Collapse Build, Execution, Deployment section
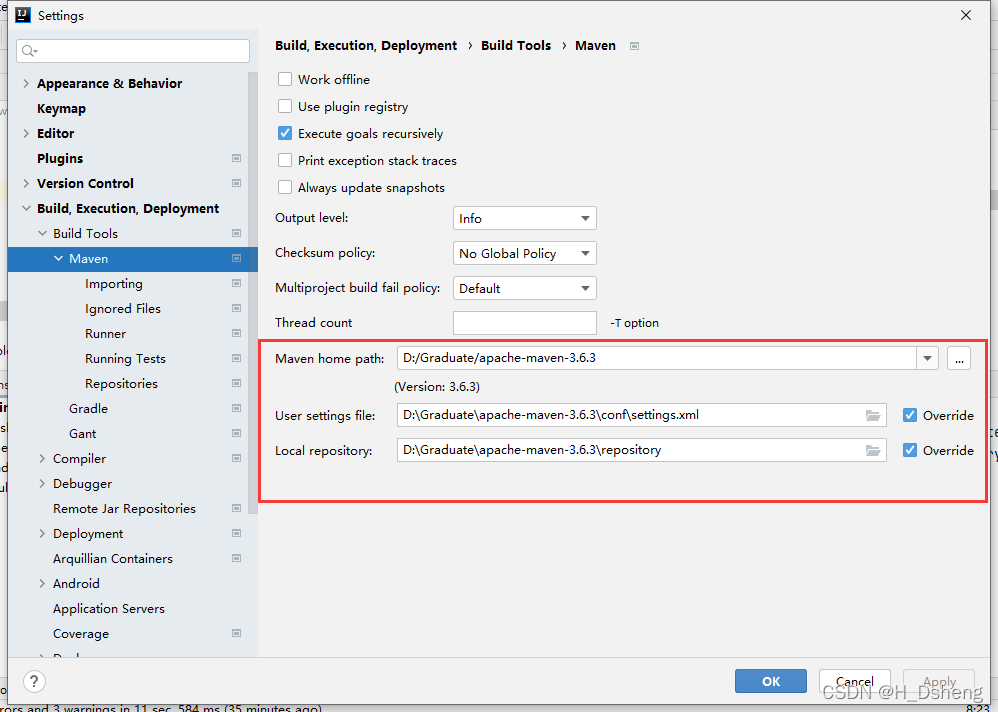 pos(26,208)
